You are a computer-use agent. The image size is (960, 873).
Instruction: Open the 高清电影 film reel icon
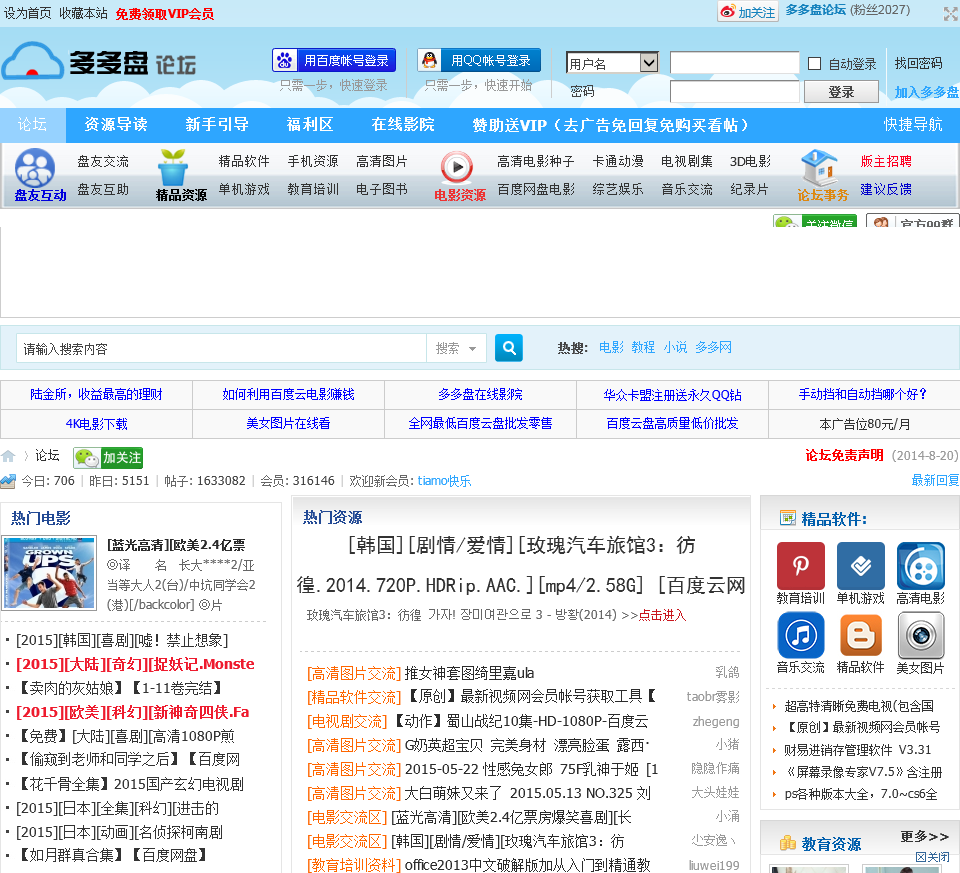tap(920, 566)
